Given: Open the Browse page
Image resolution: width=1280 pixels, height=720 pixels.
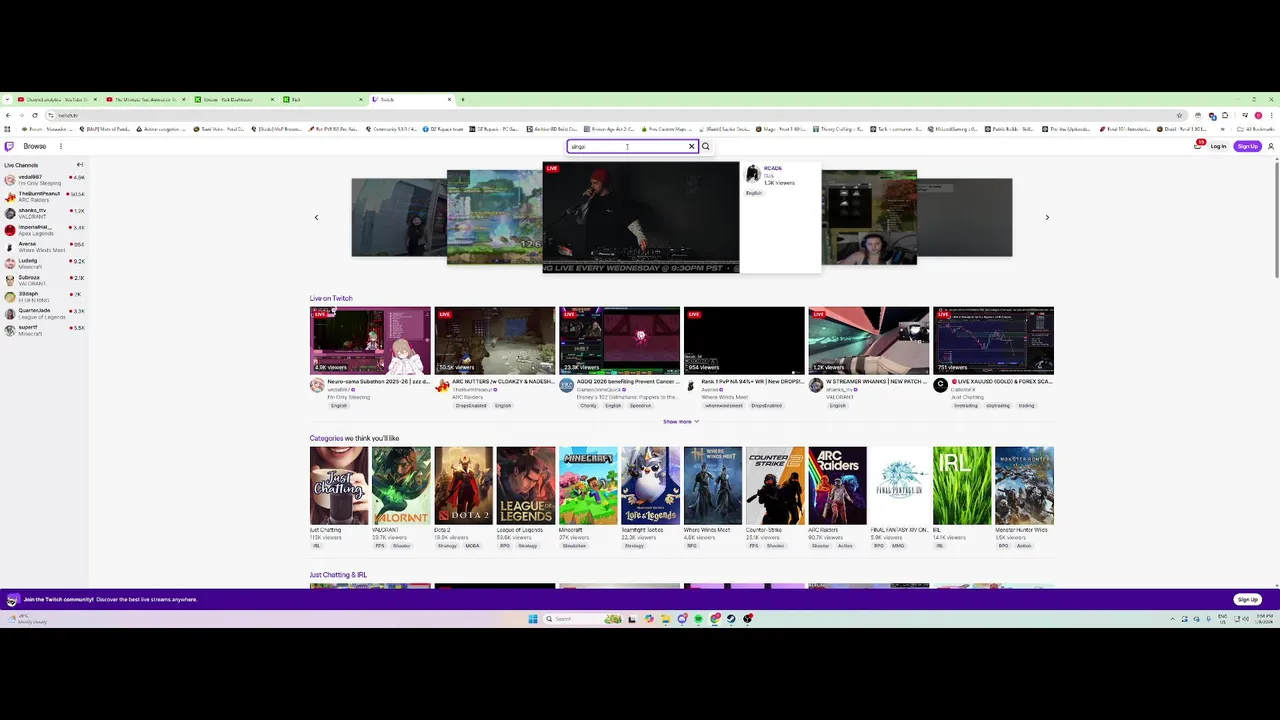Looking at the screenshot, I should pyautogui.click(x=35, y=146).
